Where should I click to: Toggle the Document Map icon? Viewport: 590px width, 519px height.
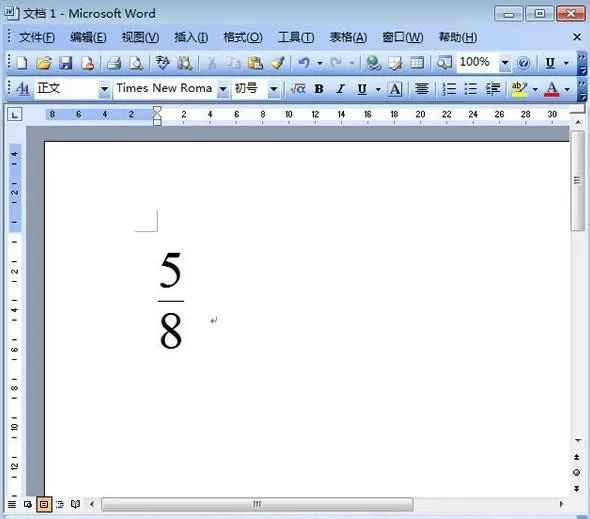coord(444,63)
